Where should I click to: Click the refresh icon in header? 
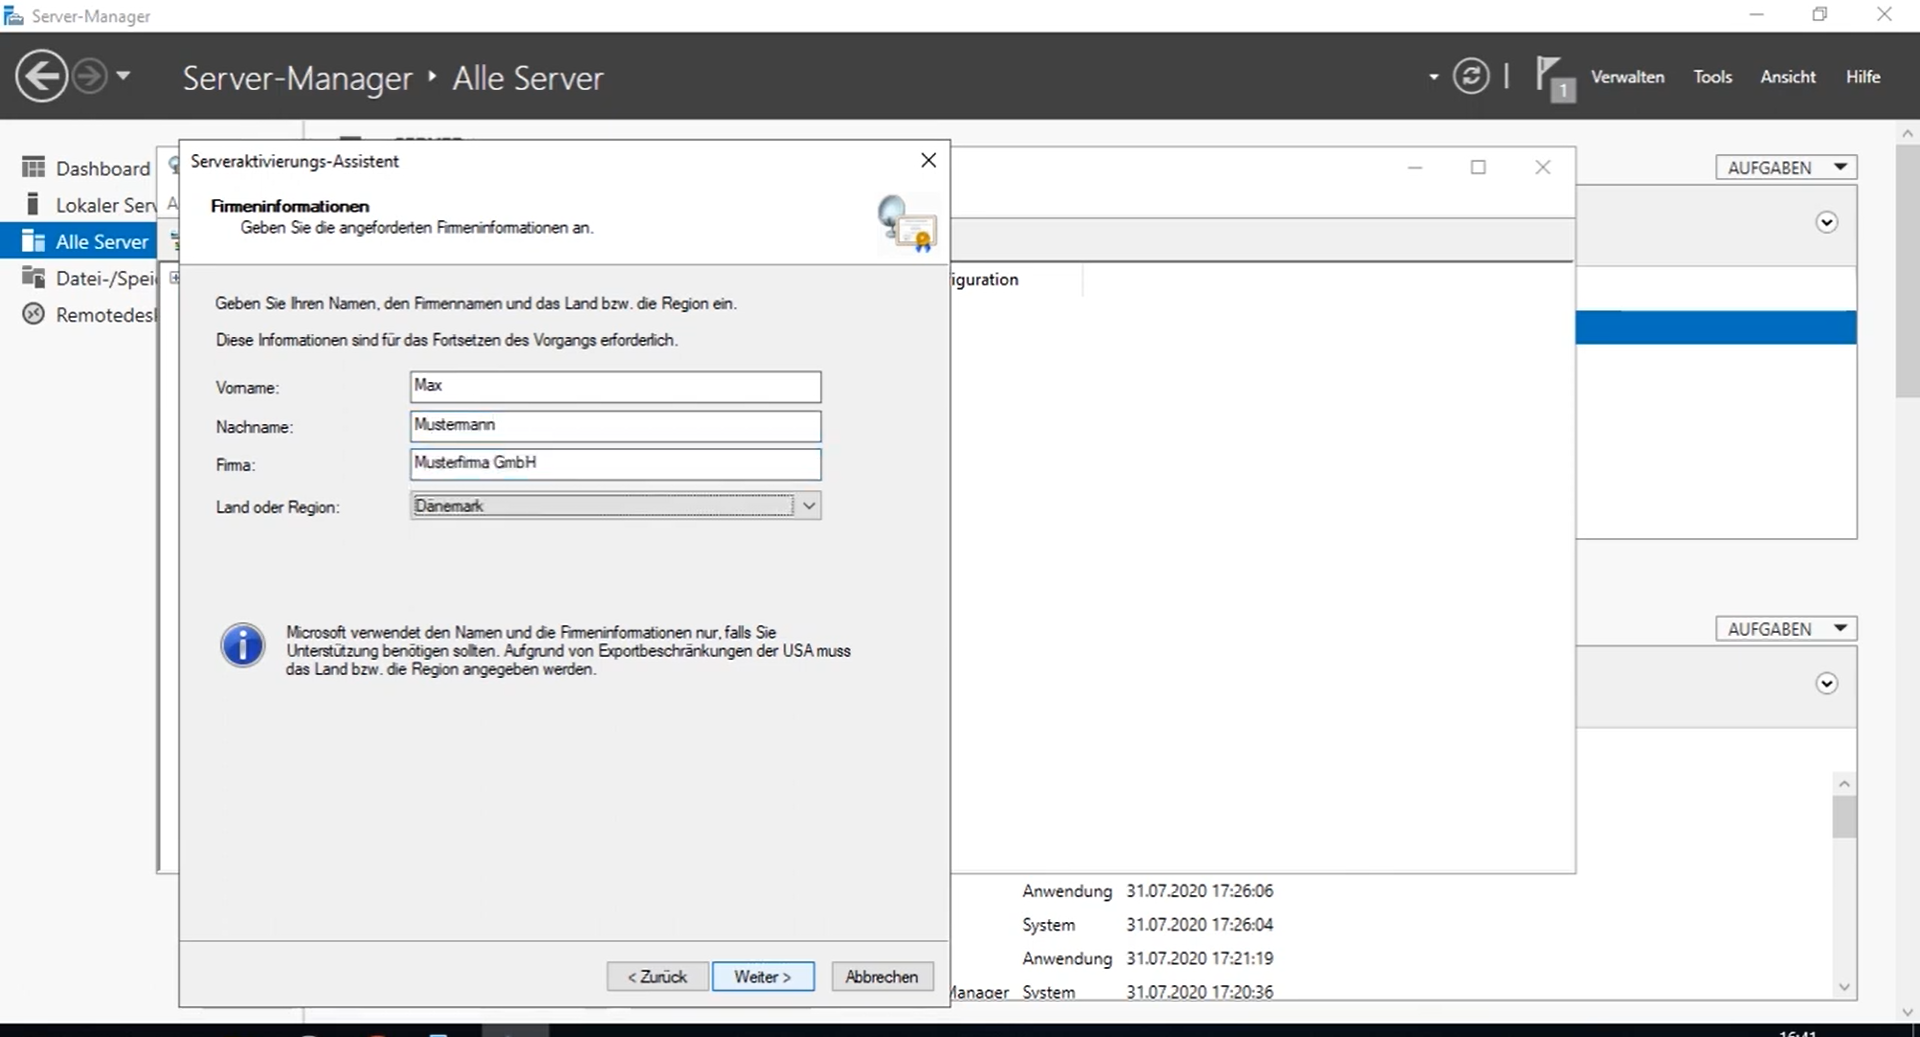[x=1470, y=77]
